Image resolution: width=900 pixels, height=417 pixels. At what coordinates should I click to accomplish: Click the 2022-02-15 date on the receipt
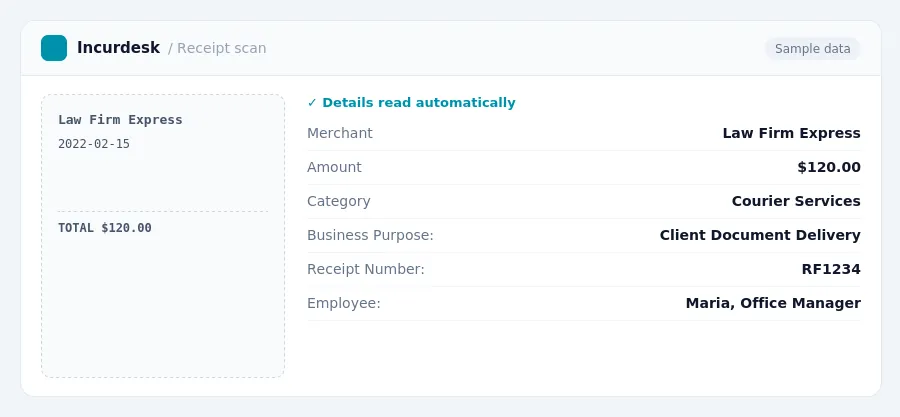[94, 144]
